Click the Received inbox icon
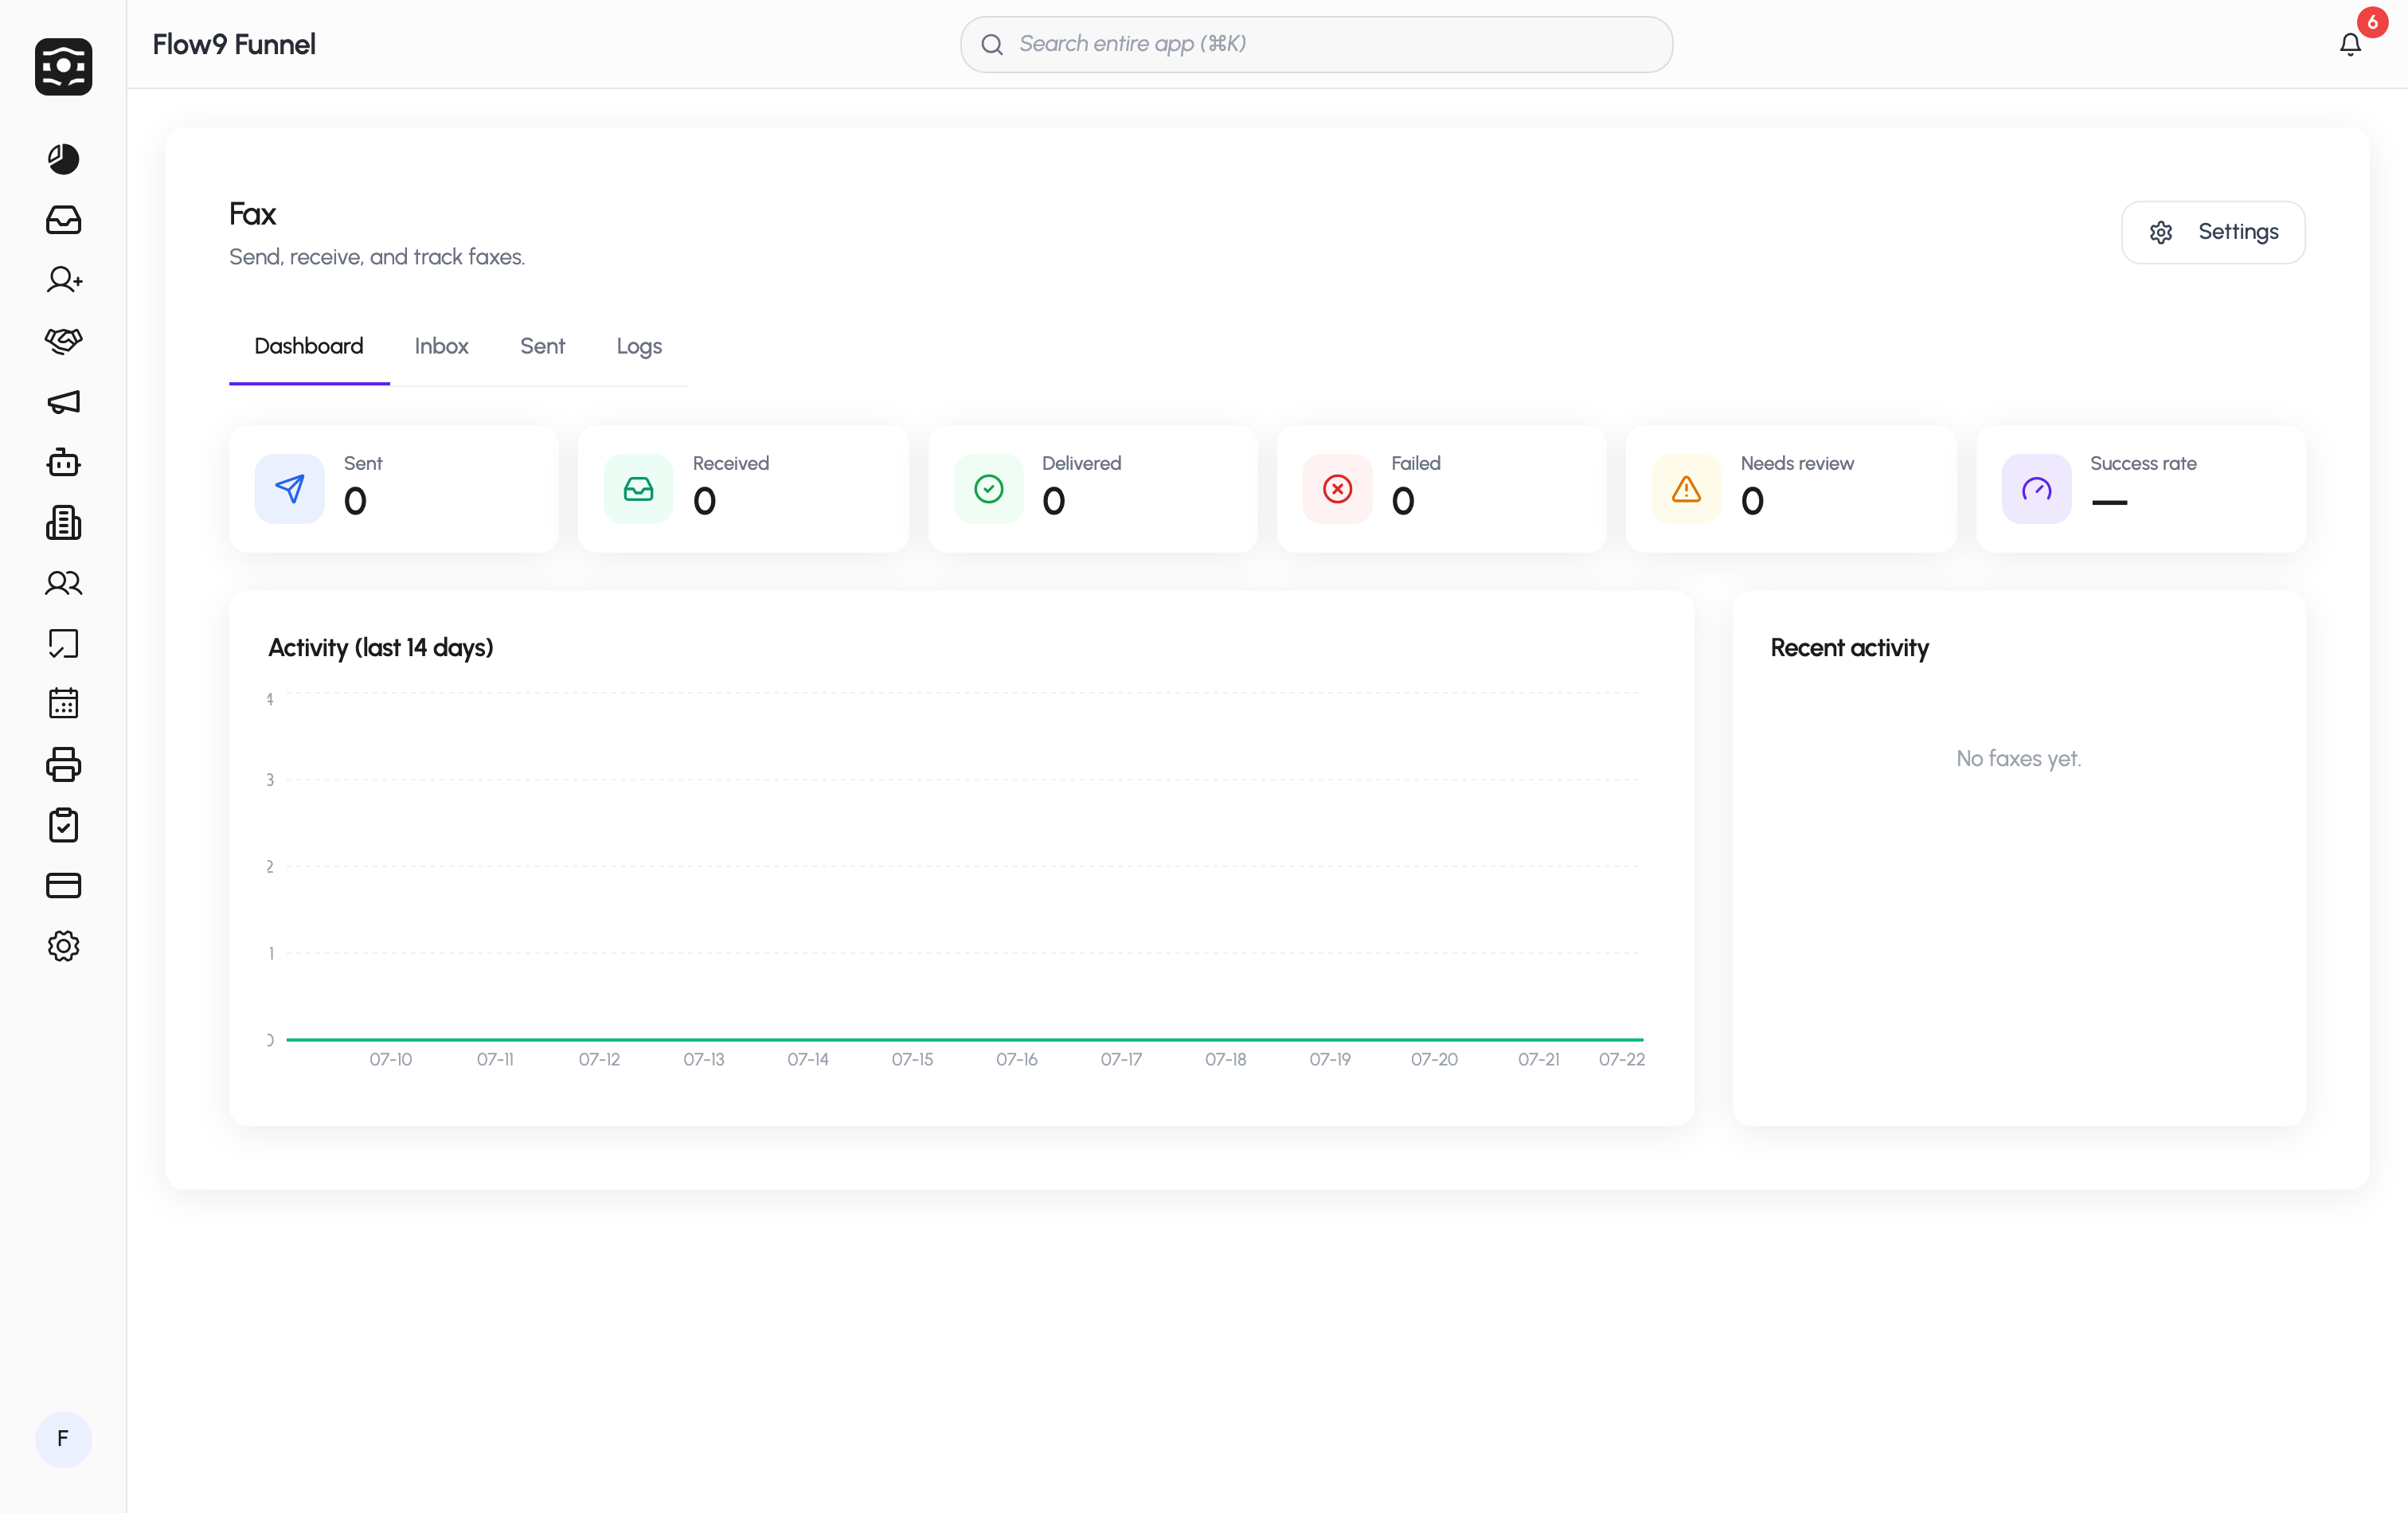The height and width of the screenshot is (1513, 2408). [638, 489]
